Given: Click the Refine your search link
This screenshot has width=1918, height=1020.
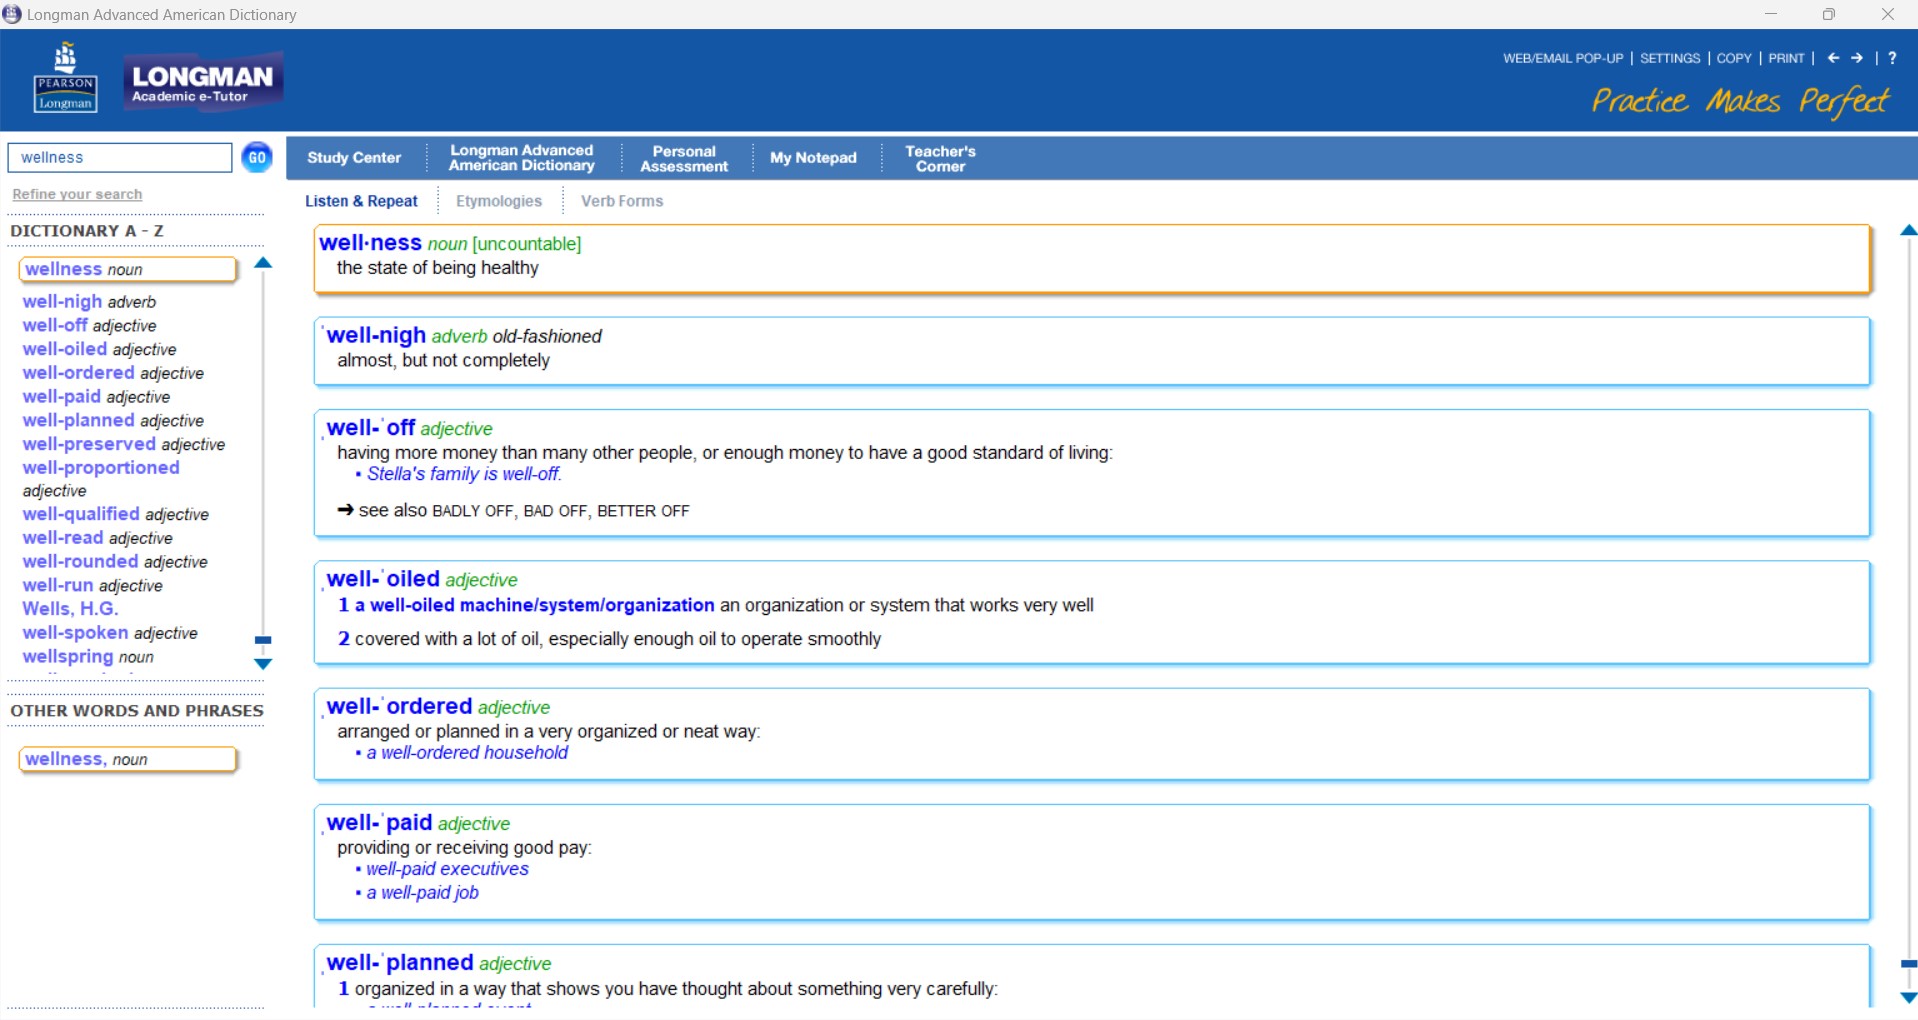Looking at the screenshot, I should 77,194.
